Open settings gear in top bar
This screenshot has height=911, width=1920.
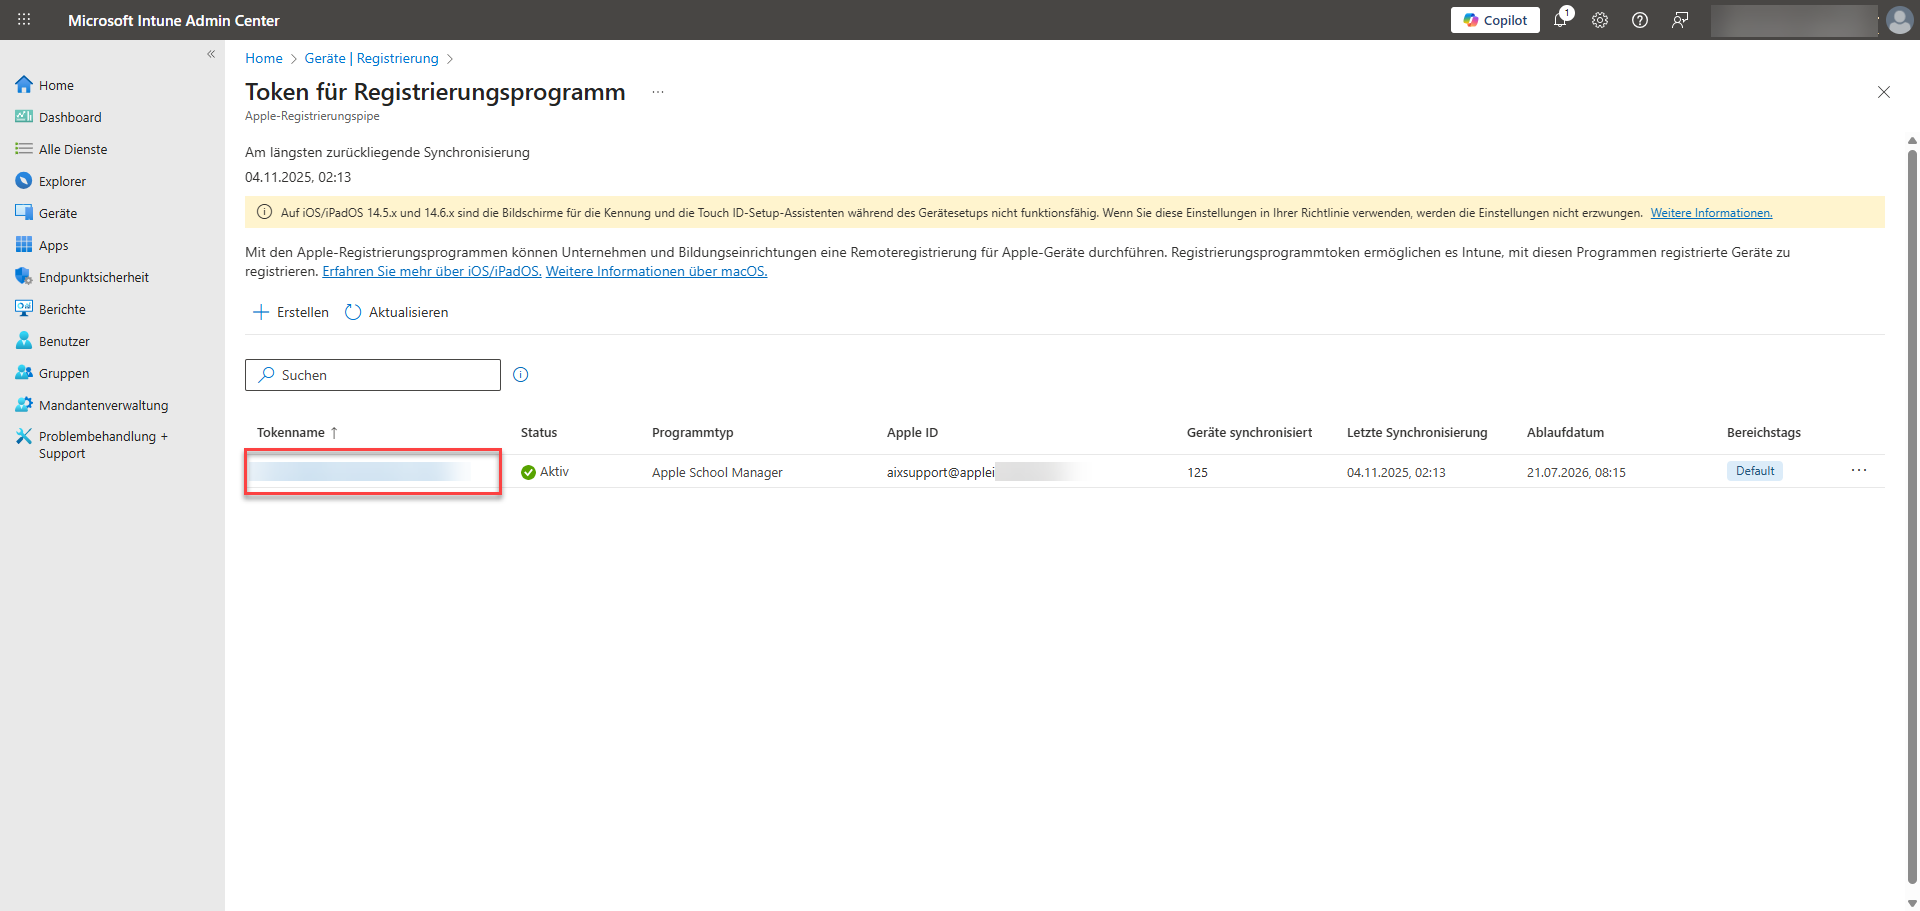coord(1600,20)
